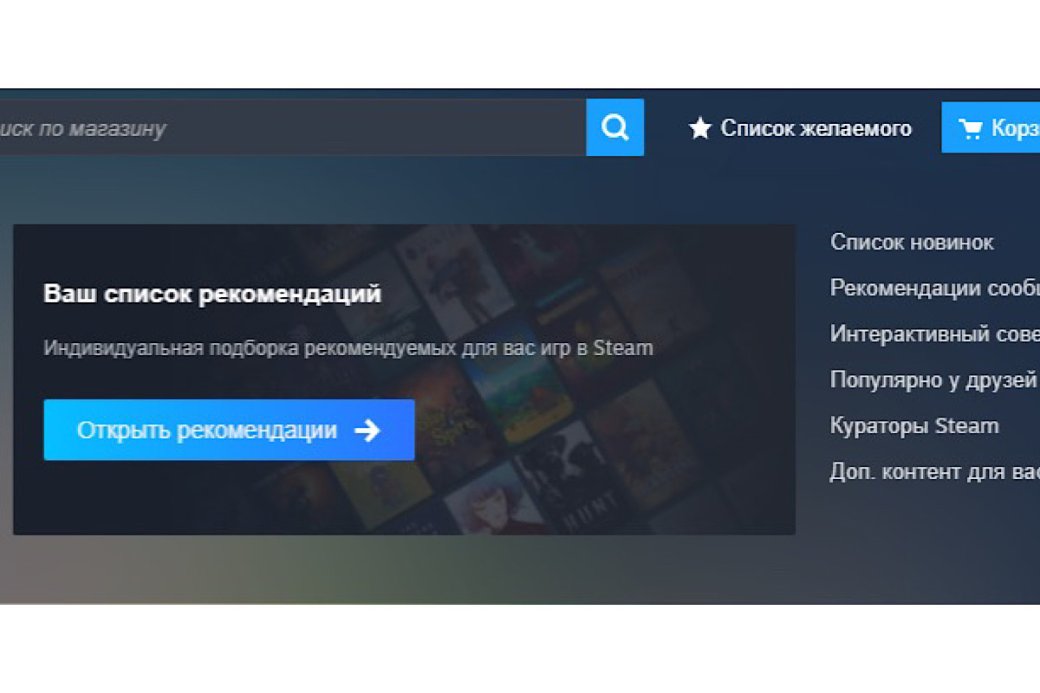This screenshot has height=693, width=1040.
Task: Click the wishlist star icon
Action: (x=700, y=128)
